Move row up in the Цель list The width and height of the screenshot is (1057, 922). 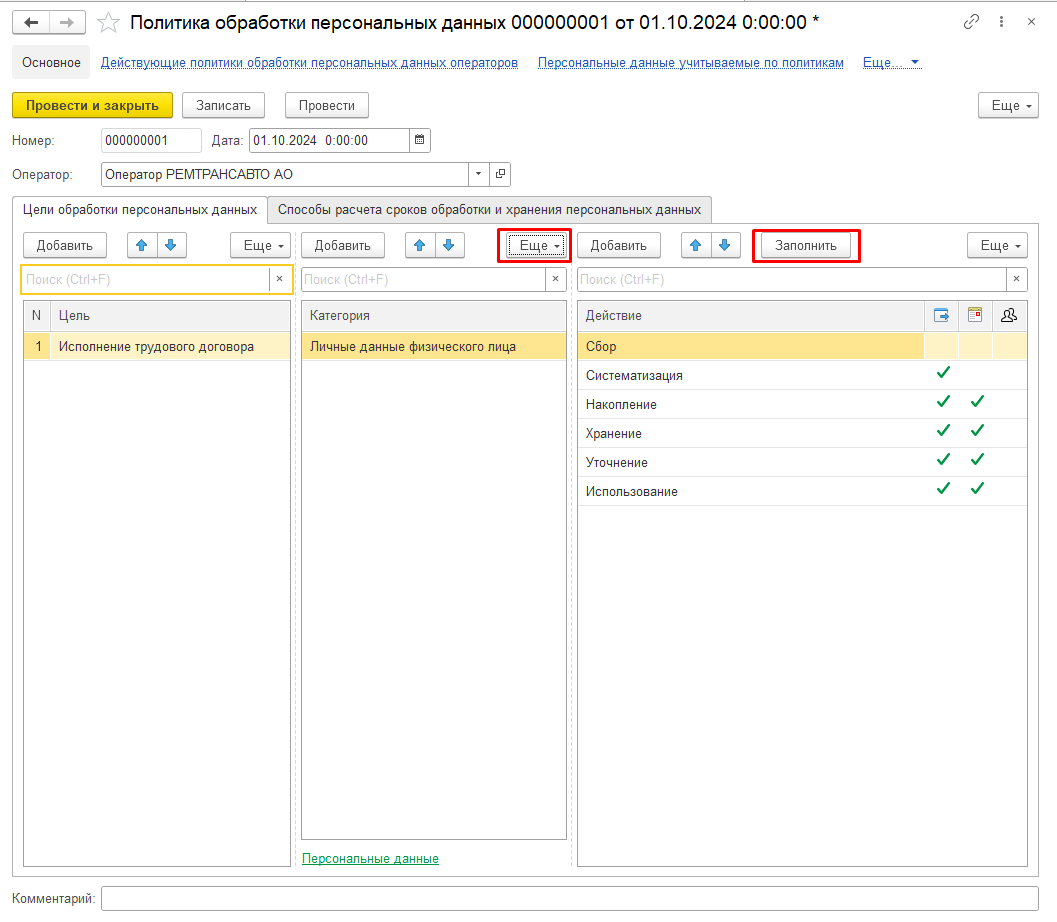tap(141, 245)
